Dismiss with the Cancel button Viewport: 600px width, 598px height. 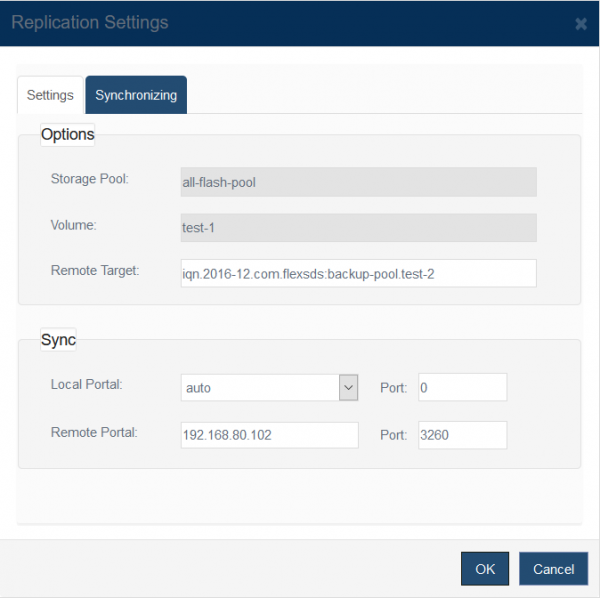tap(553, 569)
